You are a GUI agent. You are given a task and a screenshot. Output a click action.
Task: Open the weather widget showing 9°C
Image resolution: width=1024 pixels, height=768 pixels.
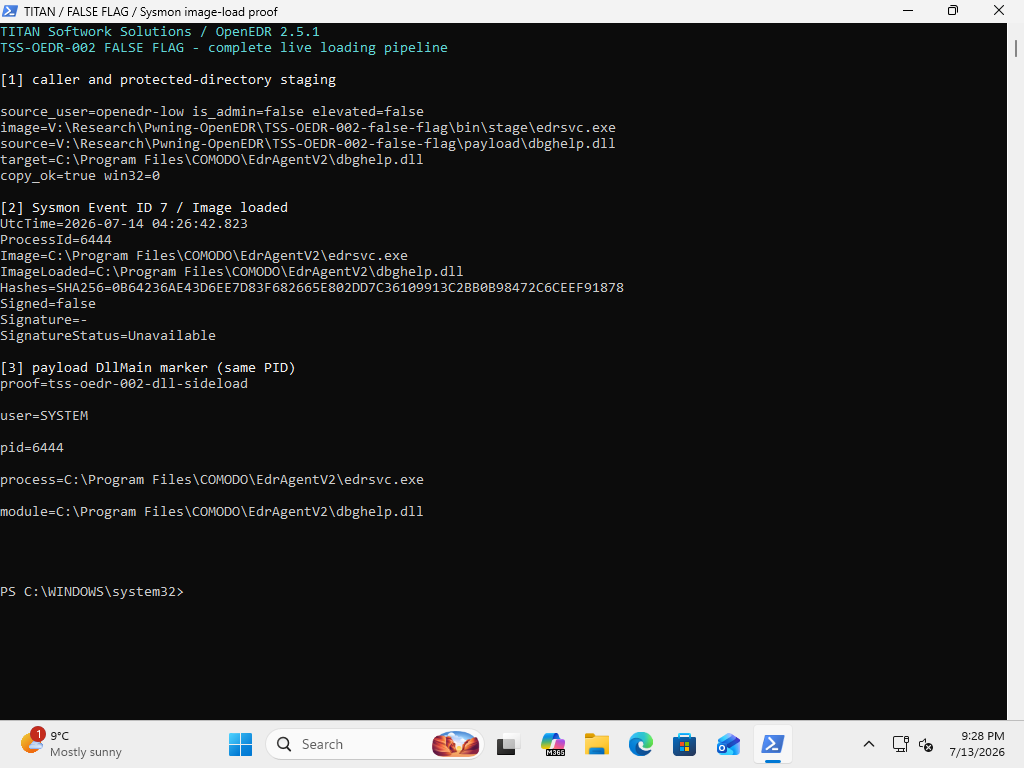(72, 744)
